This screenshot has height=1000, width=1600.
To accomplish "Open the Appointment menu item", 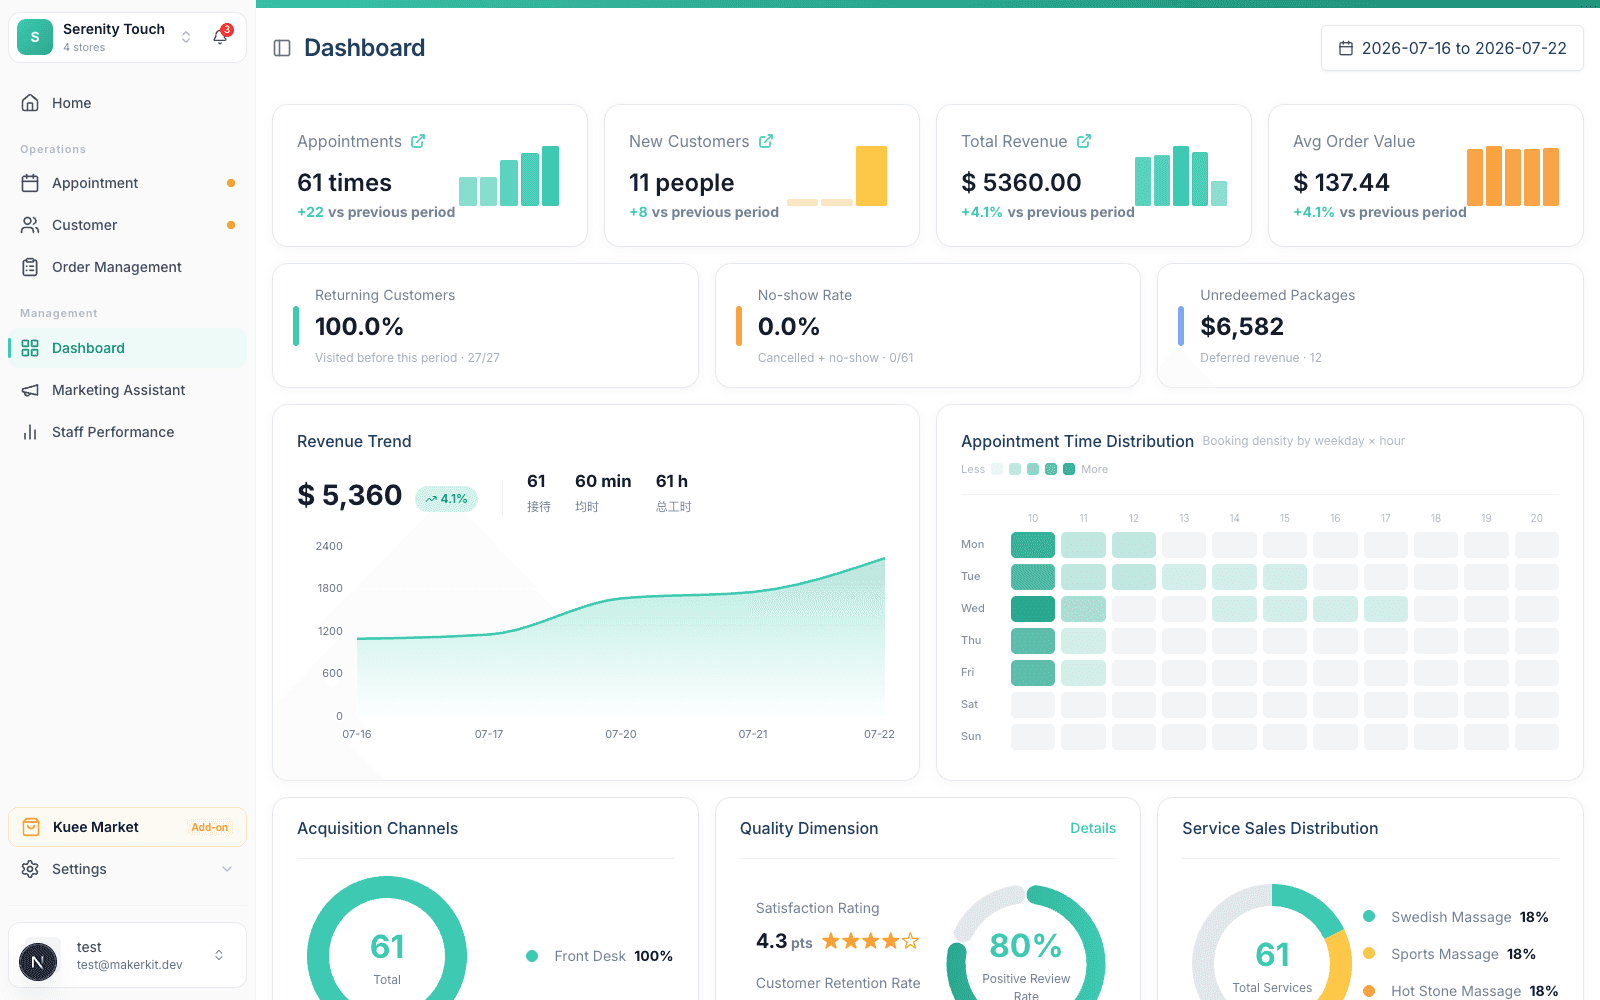I will point(127,183).
